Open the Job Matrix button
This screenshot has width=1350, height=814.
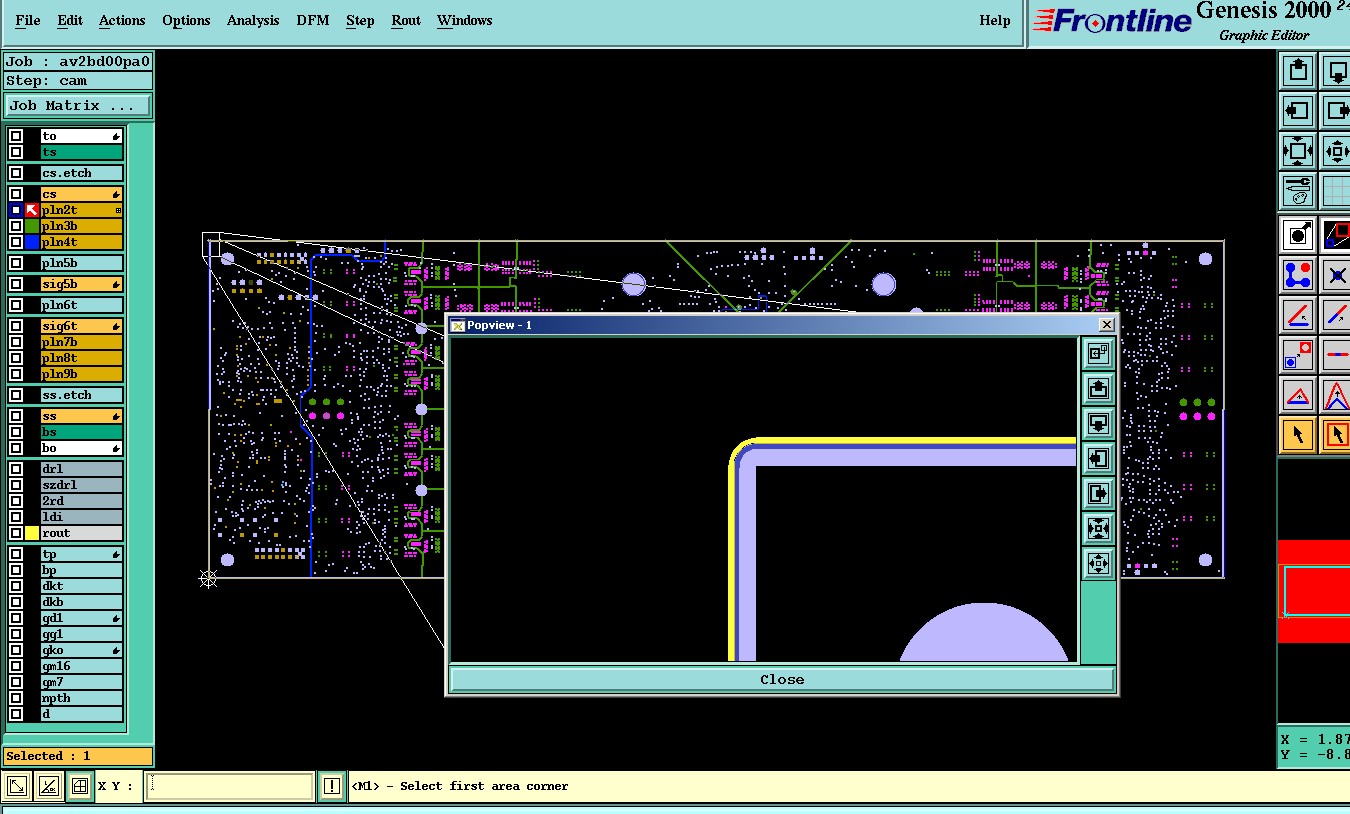point(78,106)
